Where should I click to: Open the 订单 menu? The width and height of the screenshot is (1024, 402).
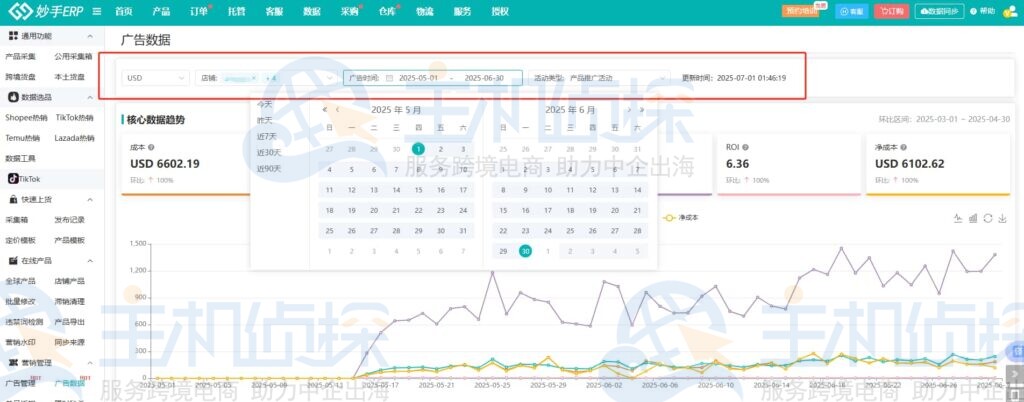click(x=199, y=12)
